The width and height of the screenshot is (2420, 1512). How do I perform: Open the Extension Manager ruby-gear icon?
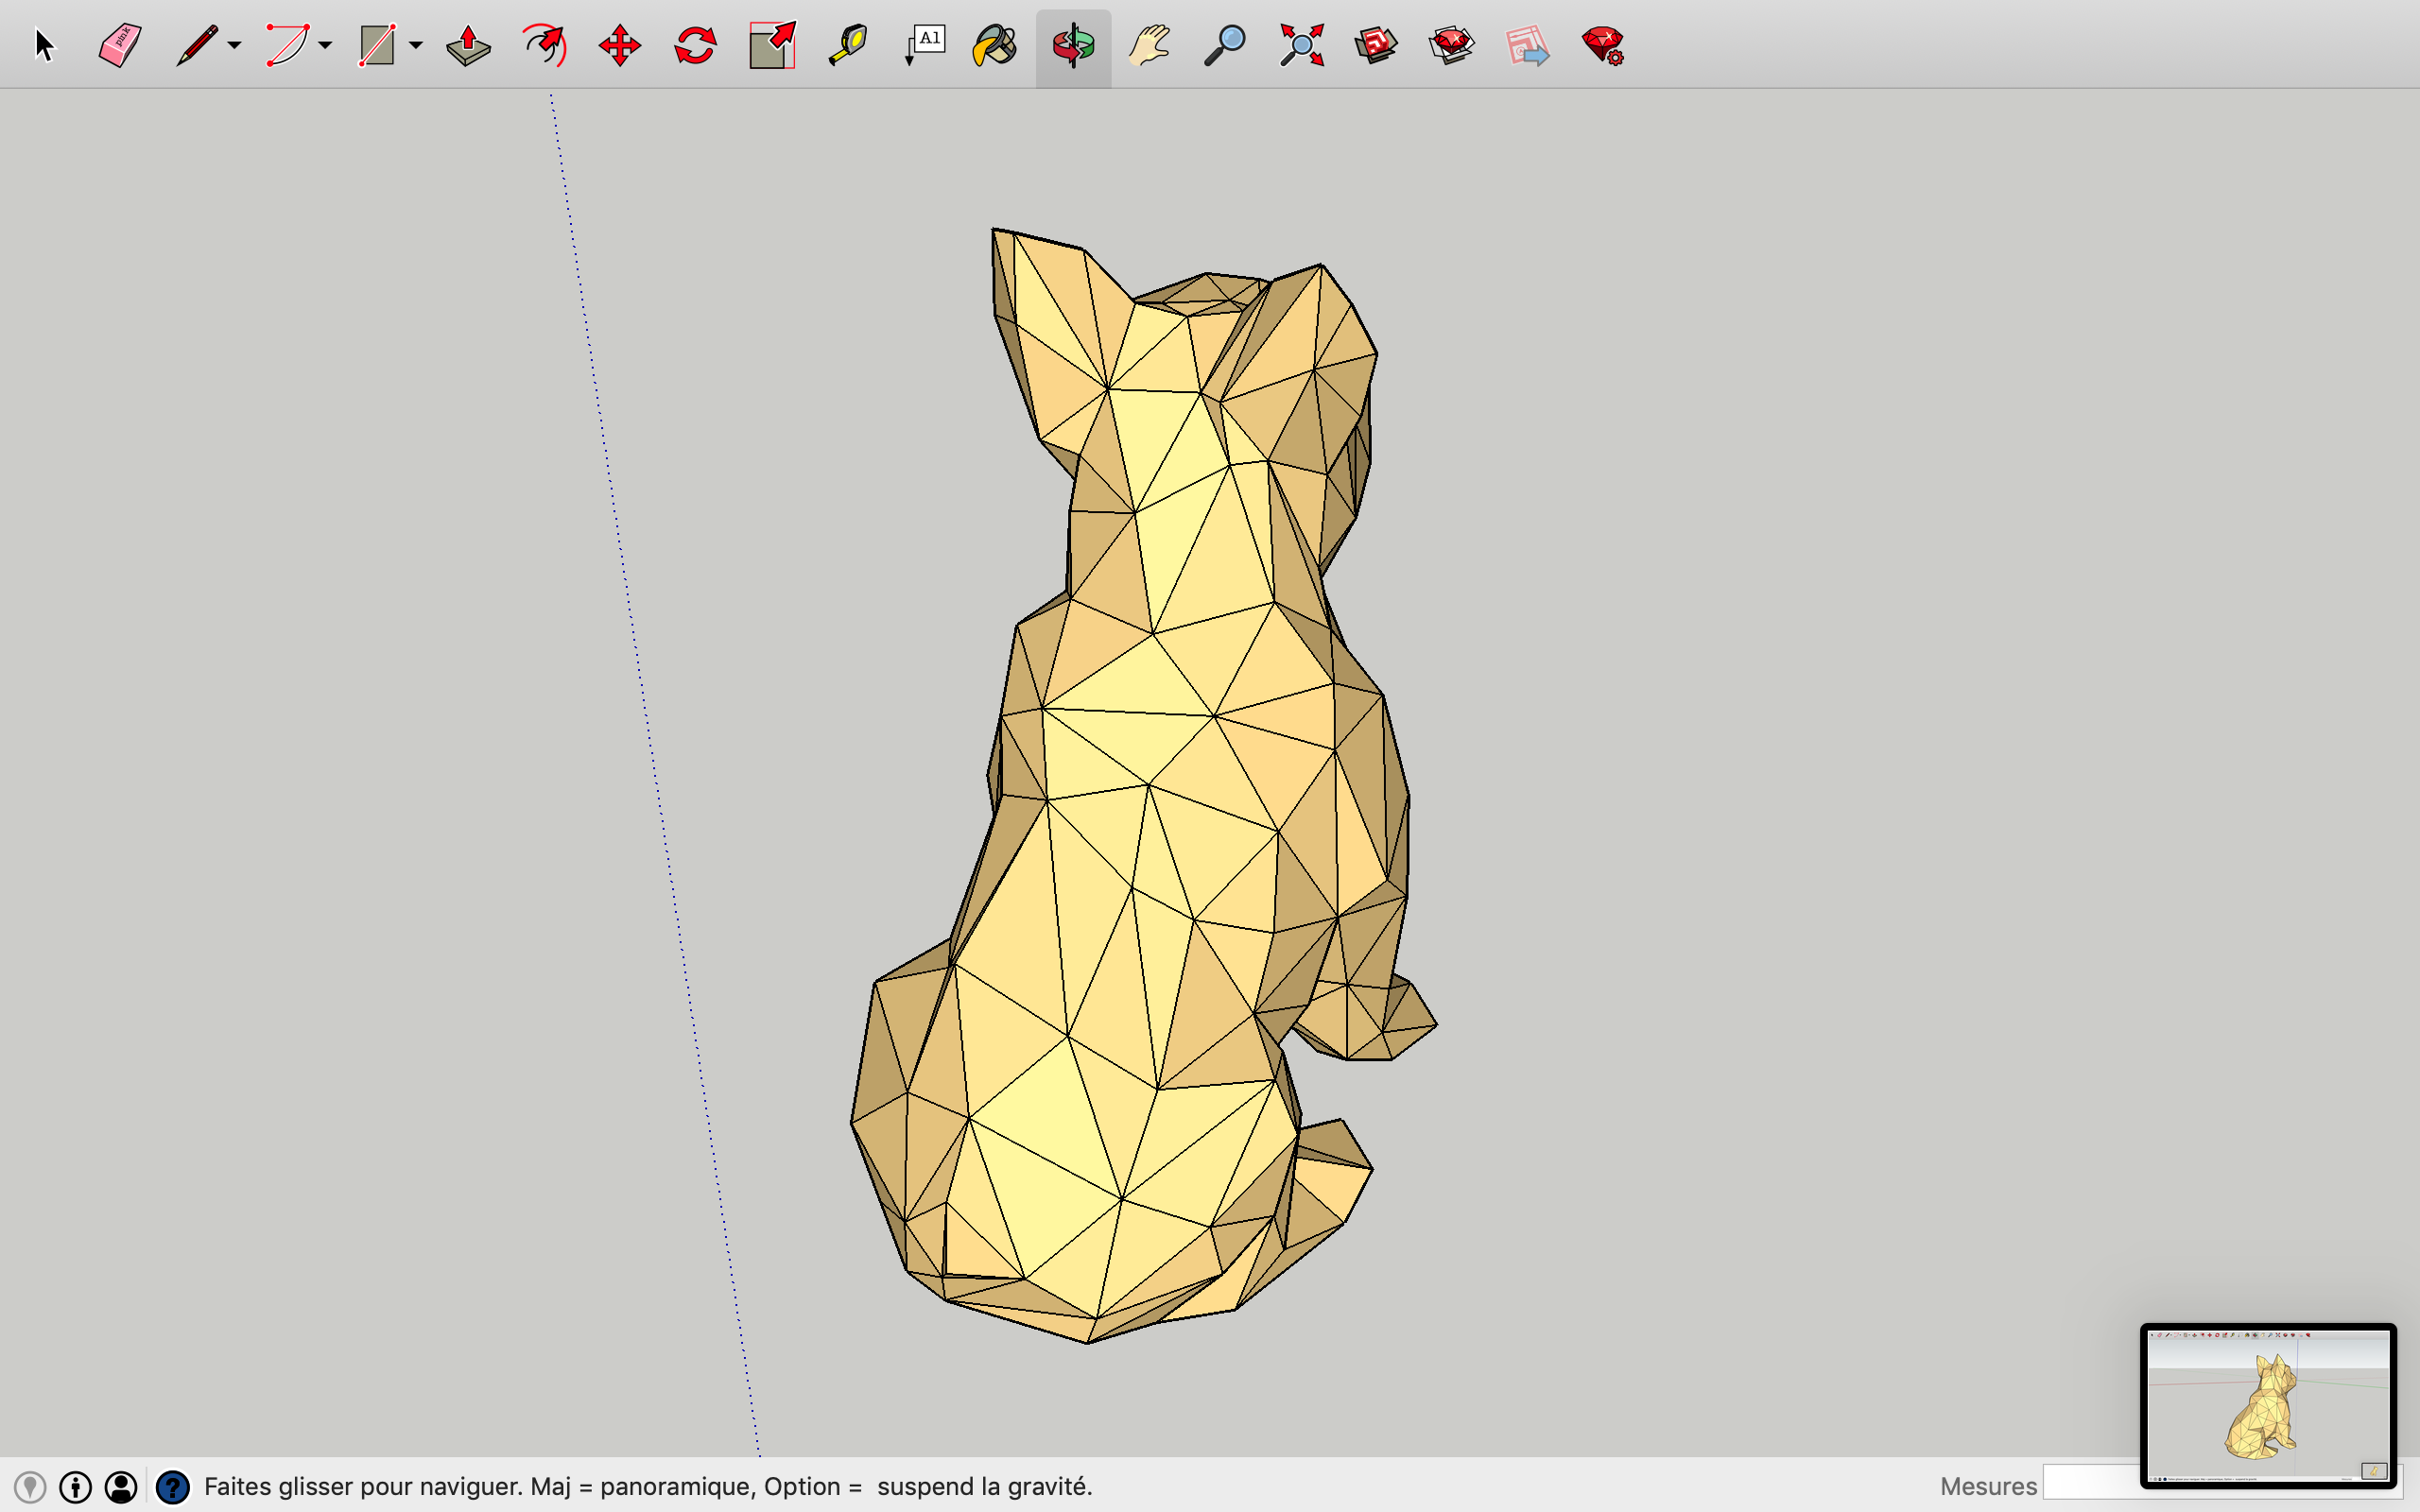point(1602,45)
